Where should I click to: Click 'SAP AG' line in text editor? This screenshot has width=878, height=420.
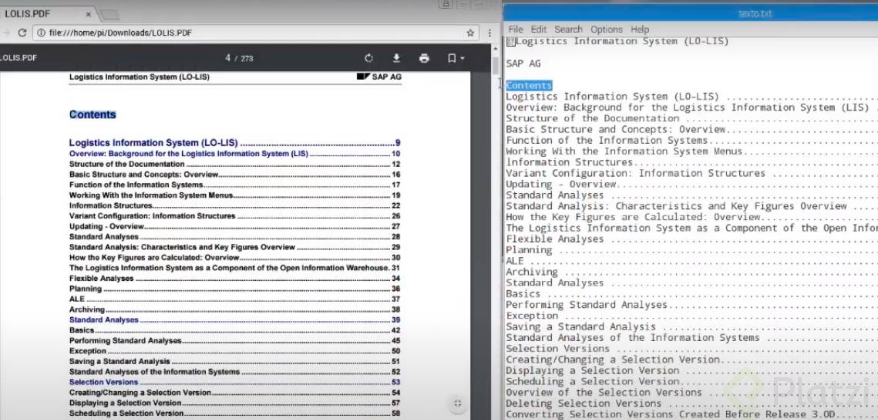tap(524, 64)
